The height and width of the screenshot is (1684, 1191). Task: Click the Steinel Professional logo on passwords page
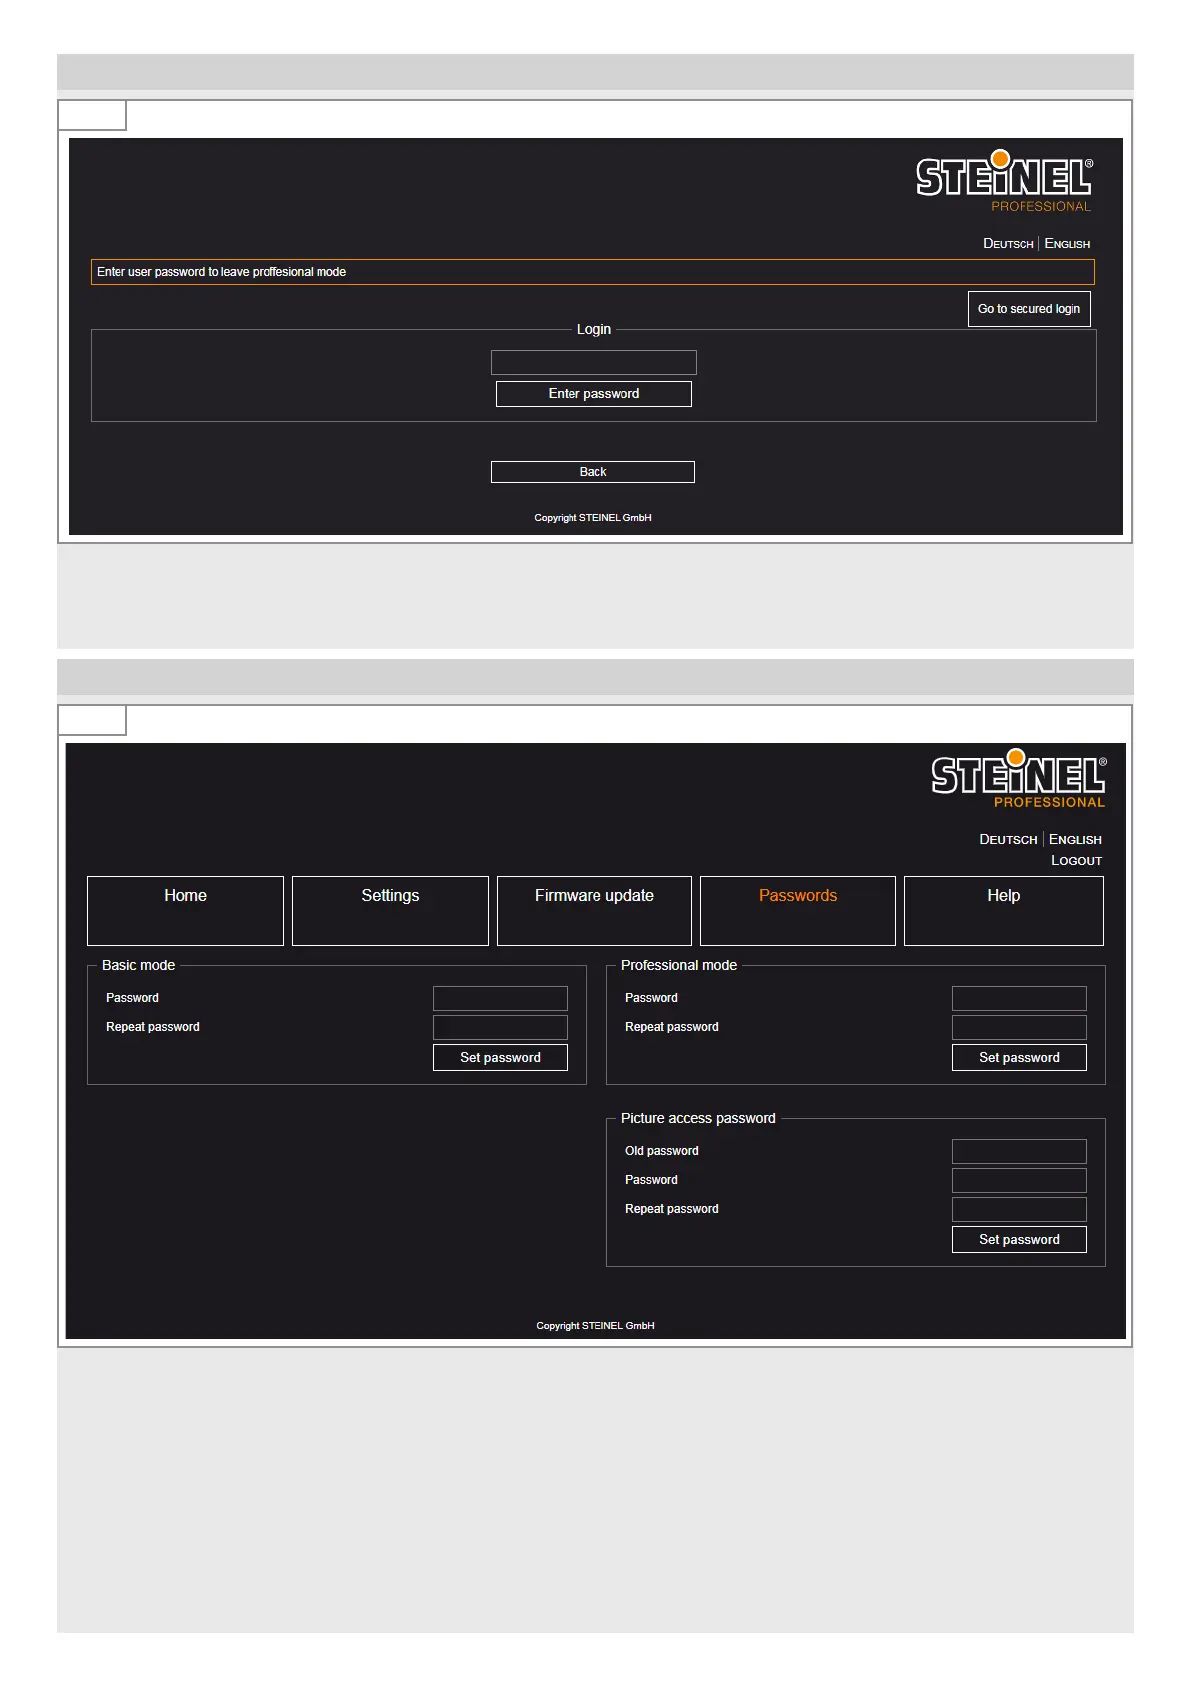pyautogui.click(x=1019, y=778)
